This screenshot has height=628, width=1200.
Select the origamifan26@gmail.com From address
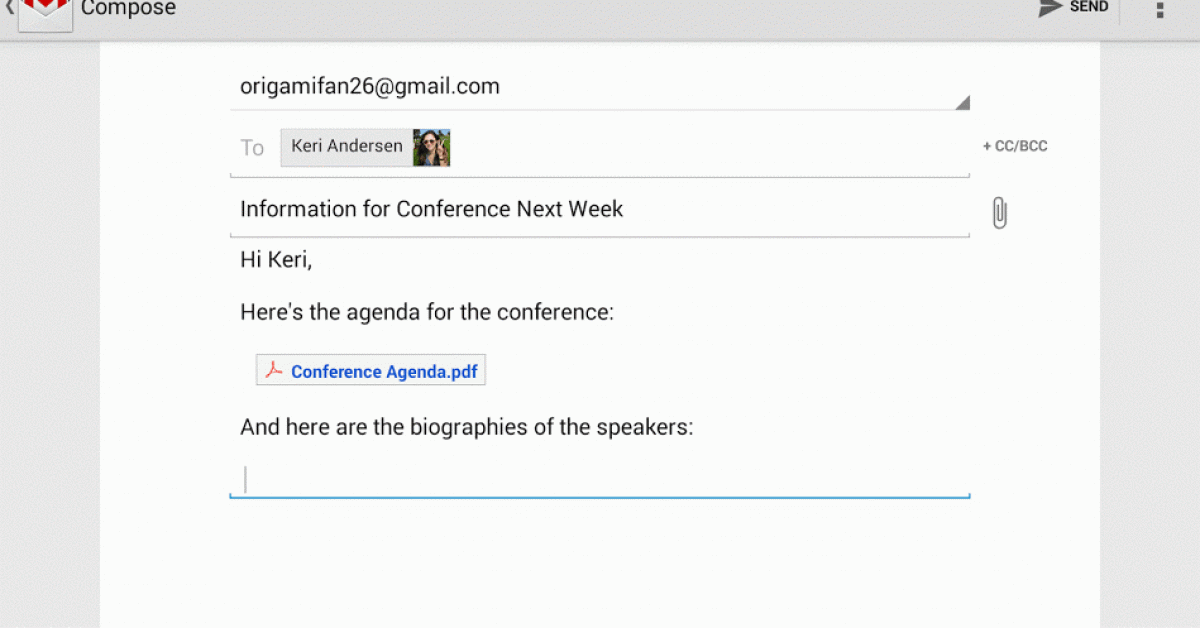click(x=370, y=86)
